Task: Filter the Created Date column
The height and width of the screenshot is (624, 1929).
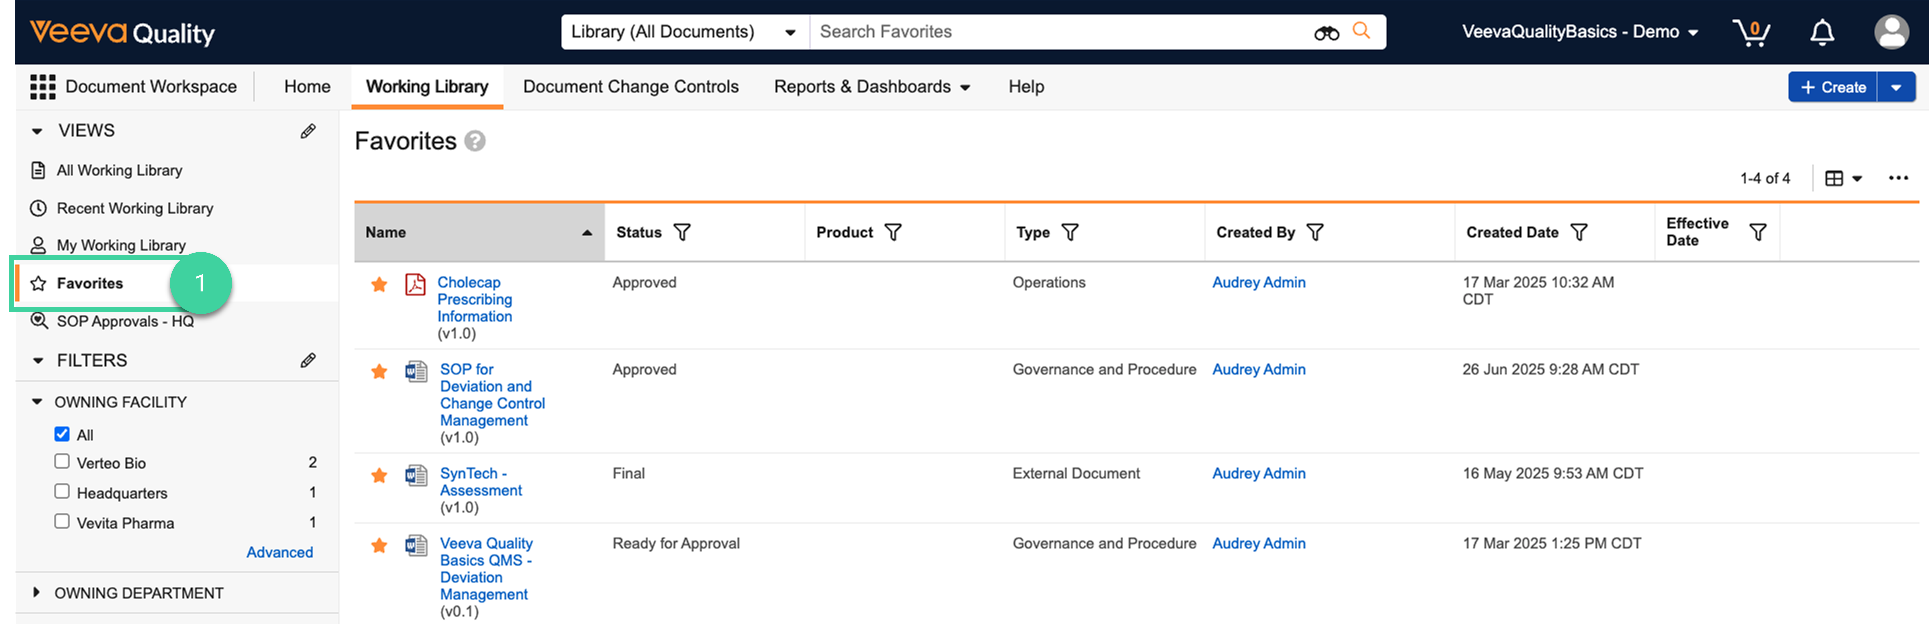Action: (x=1579, y=232)
